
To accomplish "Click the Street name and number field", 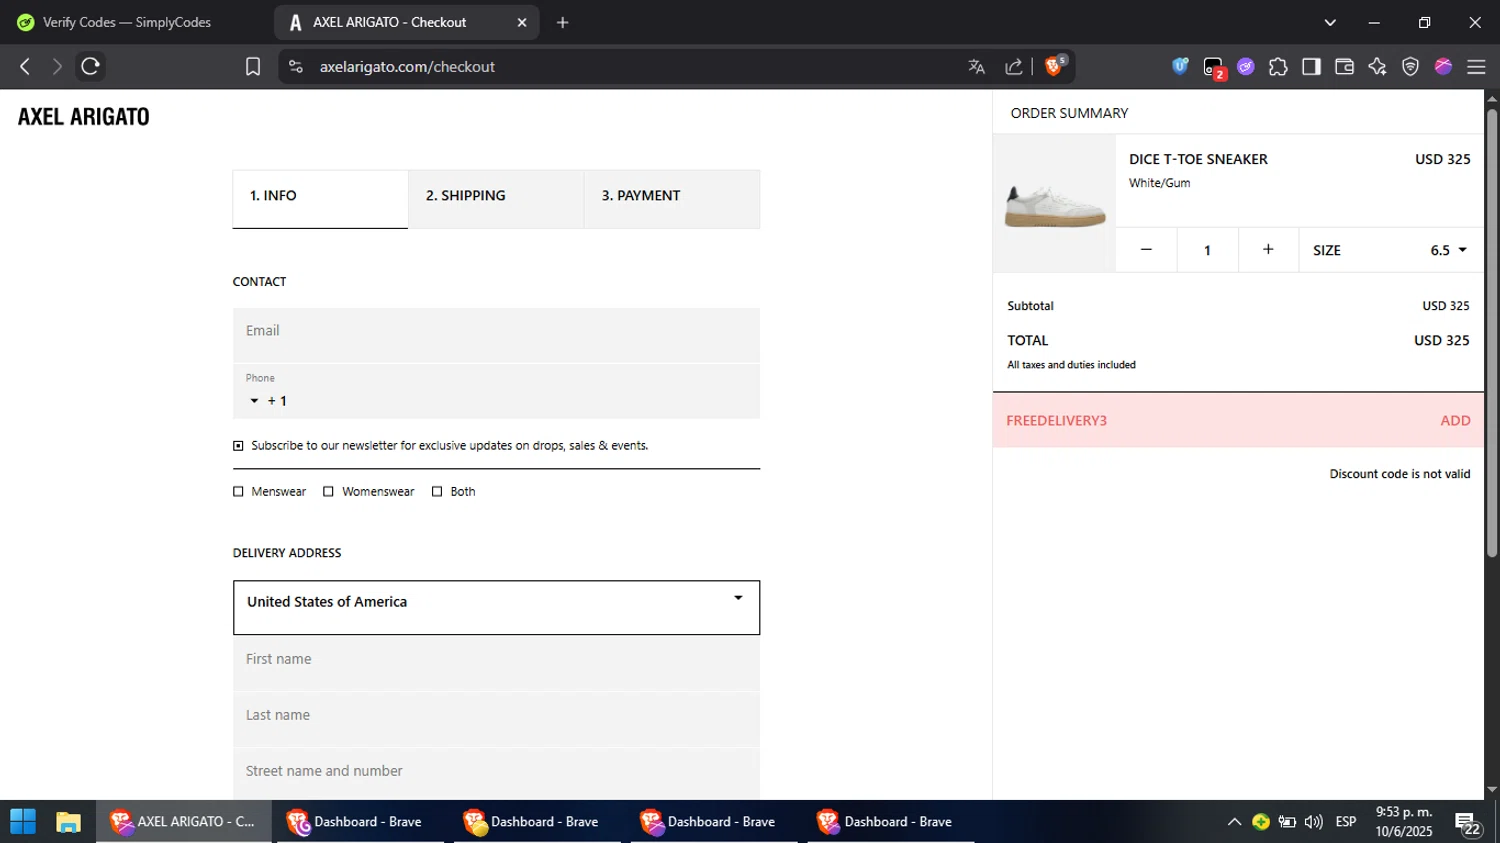I will [x=496, y=773].
